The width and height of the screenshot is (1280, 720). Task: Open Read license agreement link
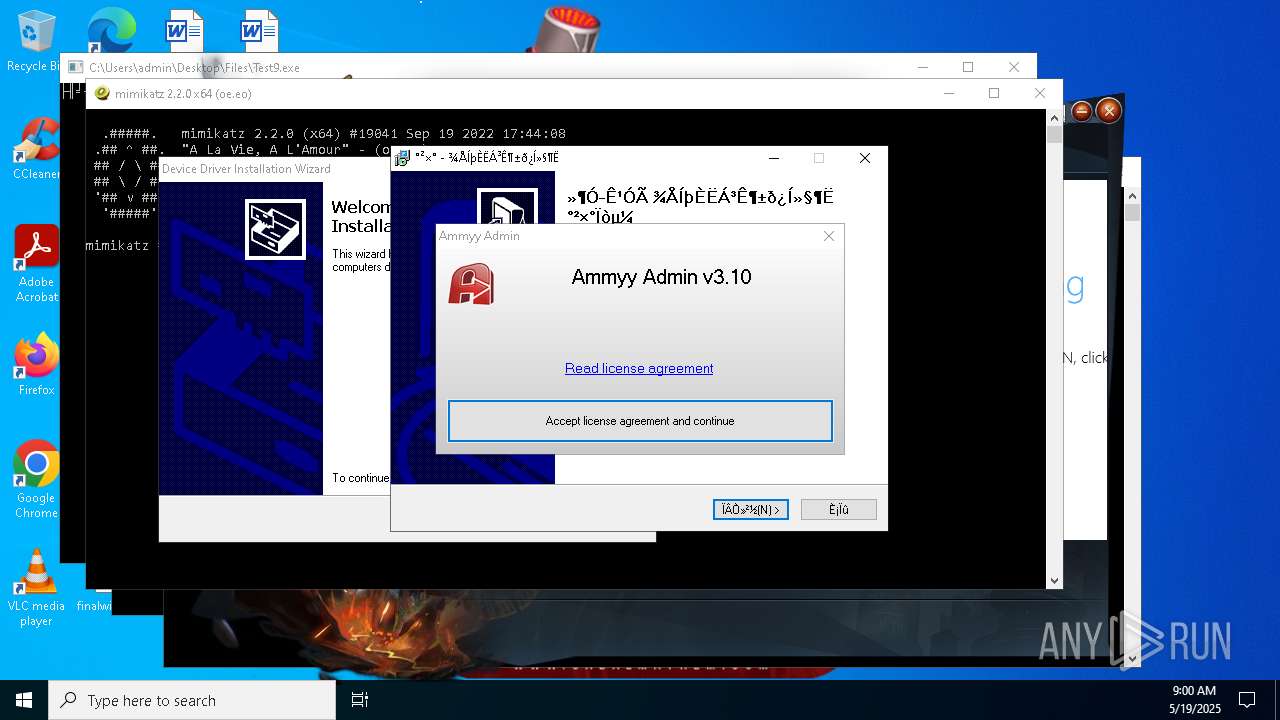pyautogui.click(x=639, y=368)
